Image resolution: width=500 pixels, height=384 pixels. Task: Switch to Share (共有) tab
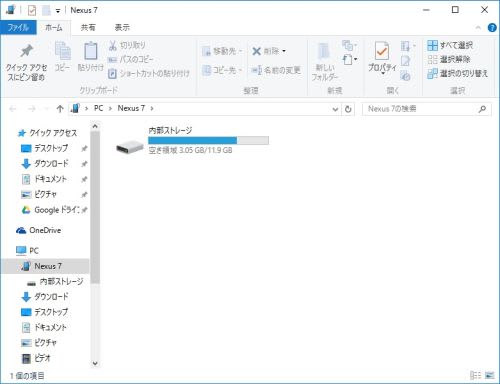88,28
